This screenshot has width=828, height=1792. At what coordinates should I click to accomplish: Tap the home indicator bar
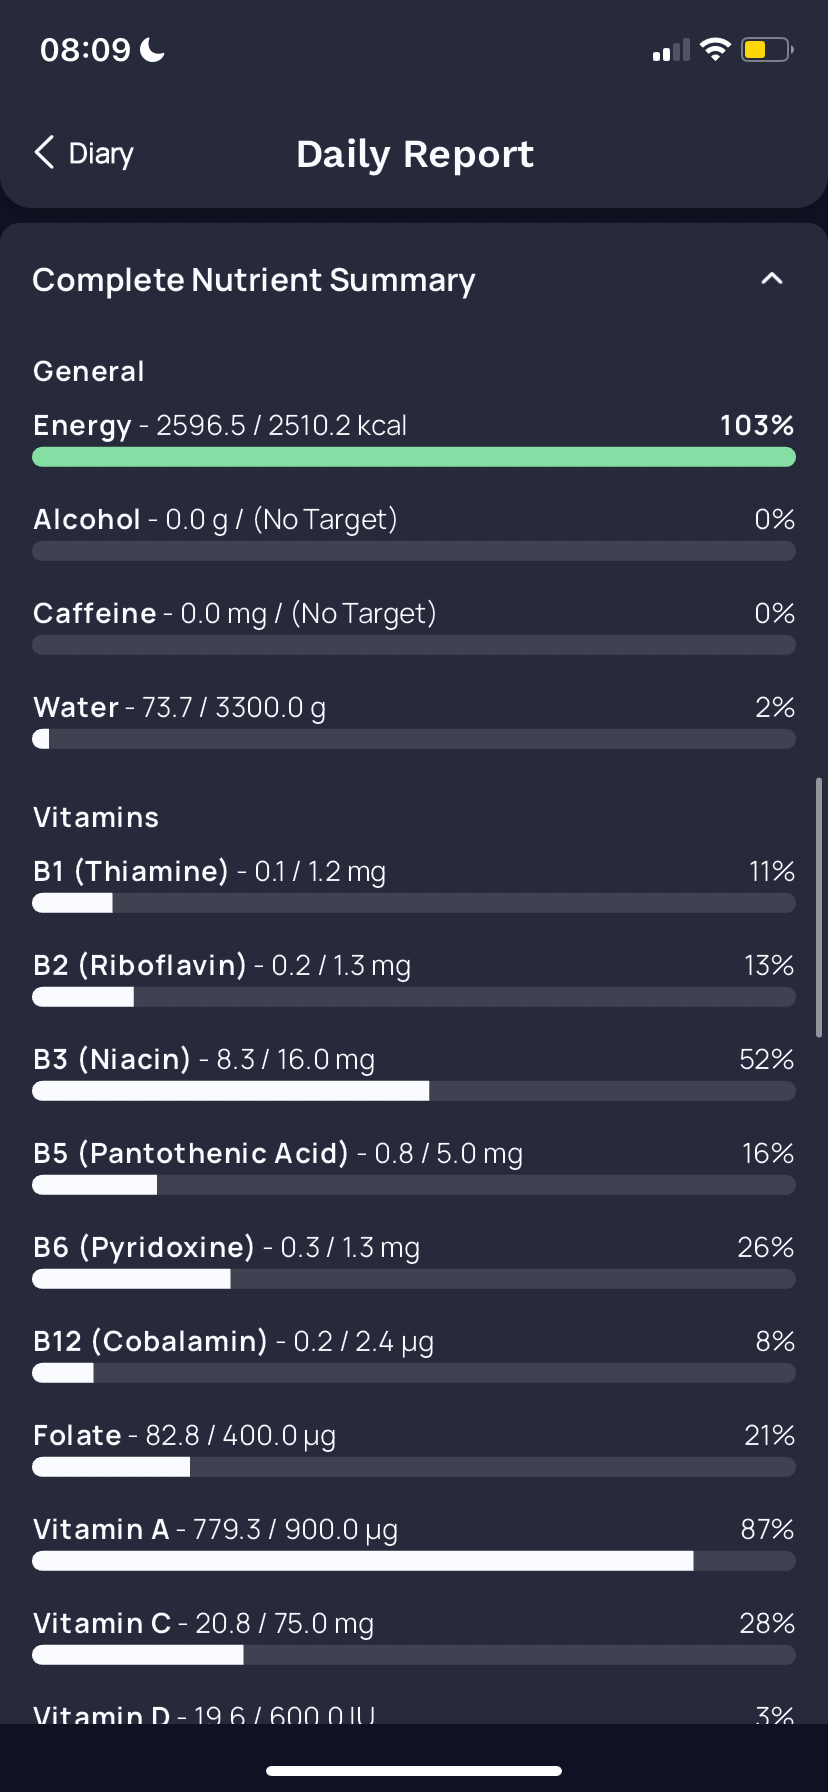(414, 1771)
